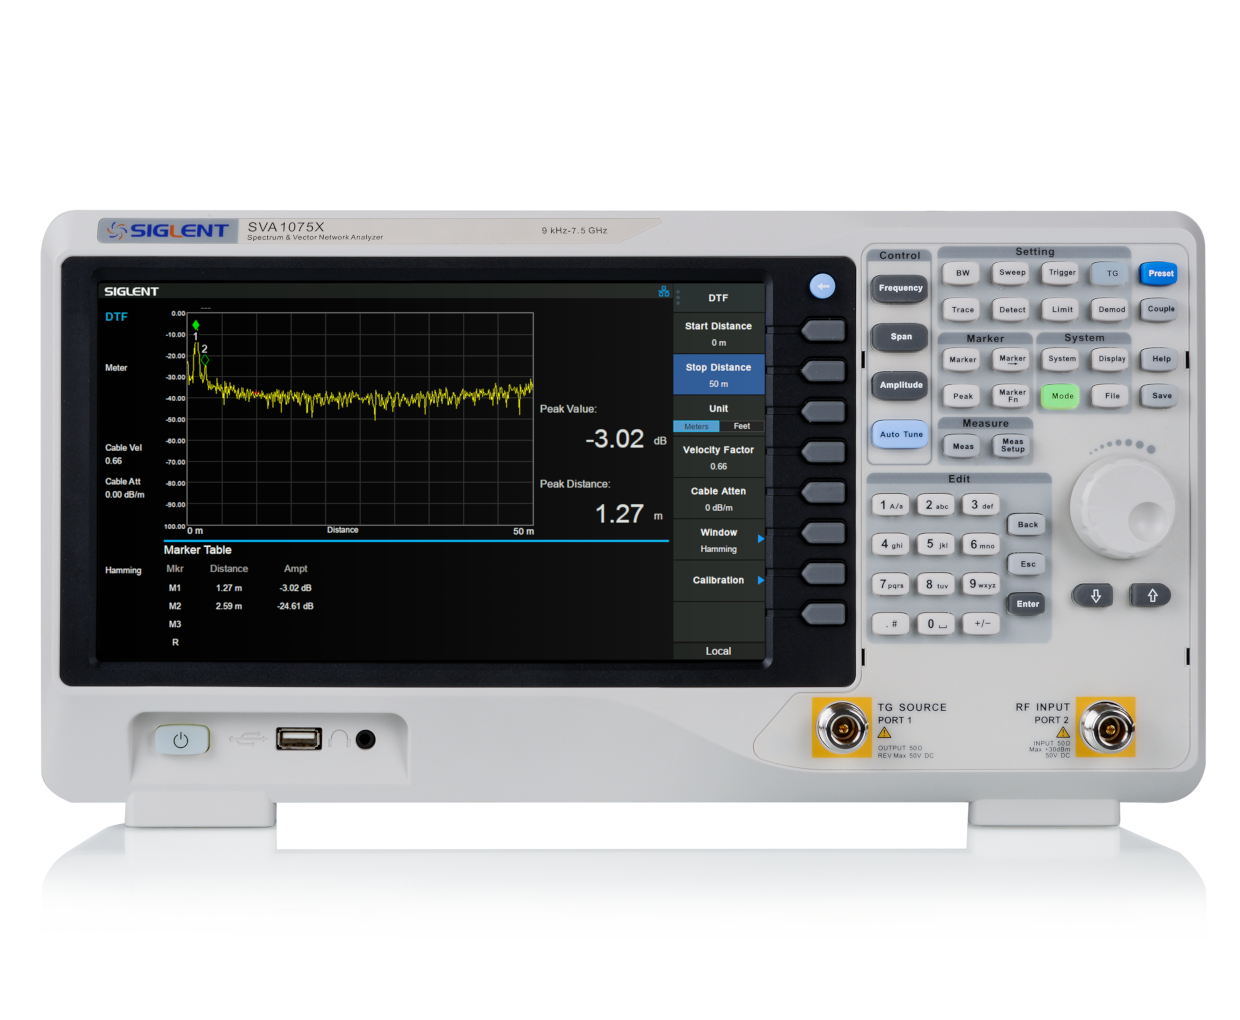Select Meters as the distance unit
This screenshot has width=1240, height=1020.
tap(696, 426)
